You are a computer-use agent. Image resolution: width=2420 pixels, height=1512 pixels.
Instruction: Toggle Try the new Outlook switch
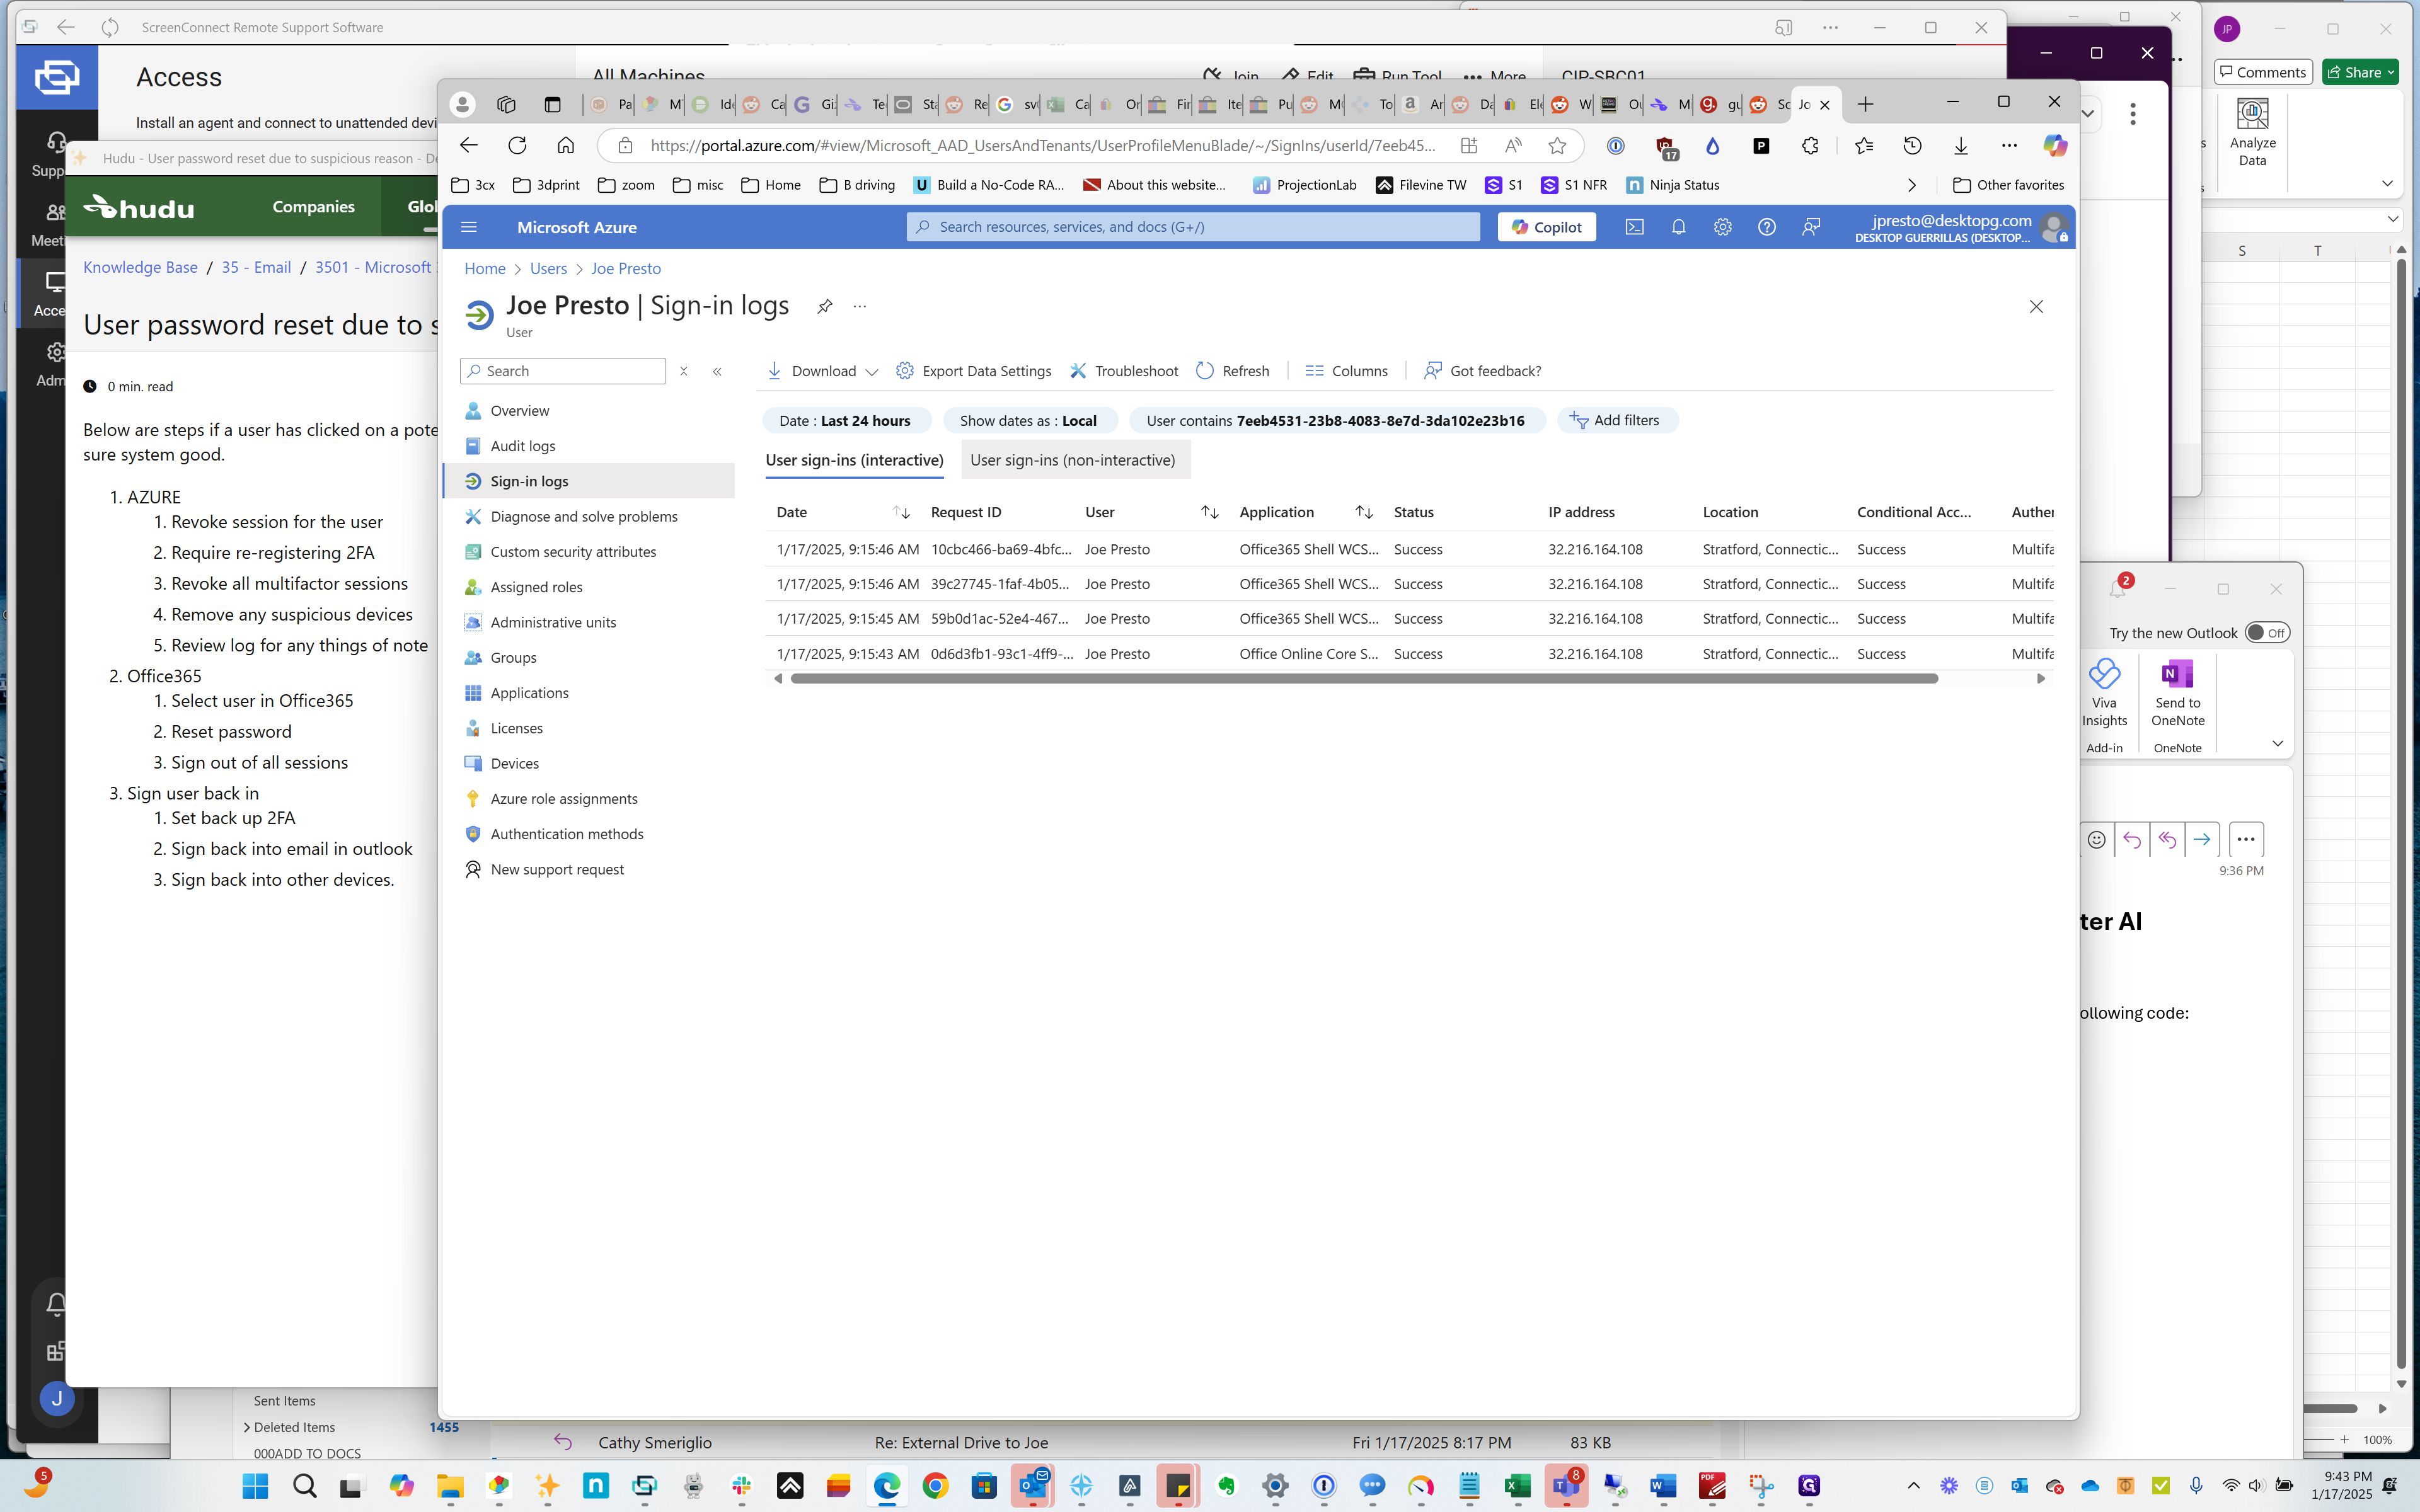2267,633
